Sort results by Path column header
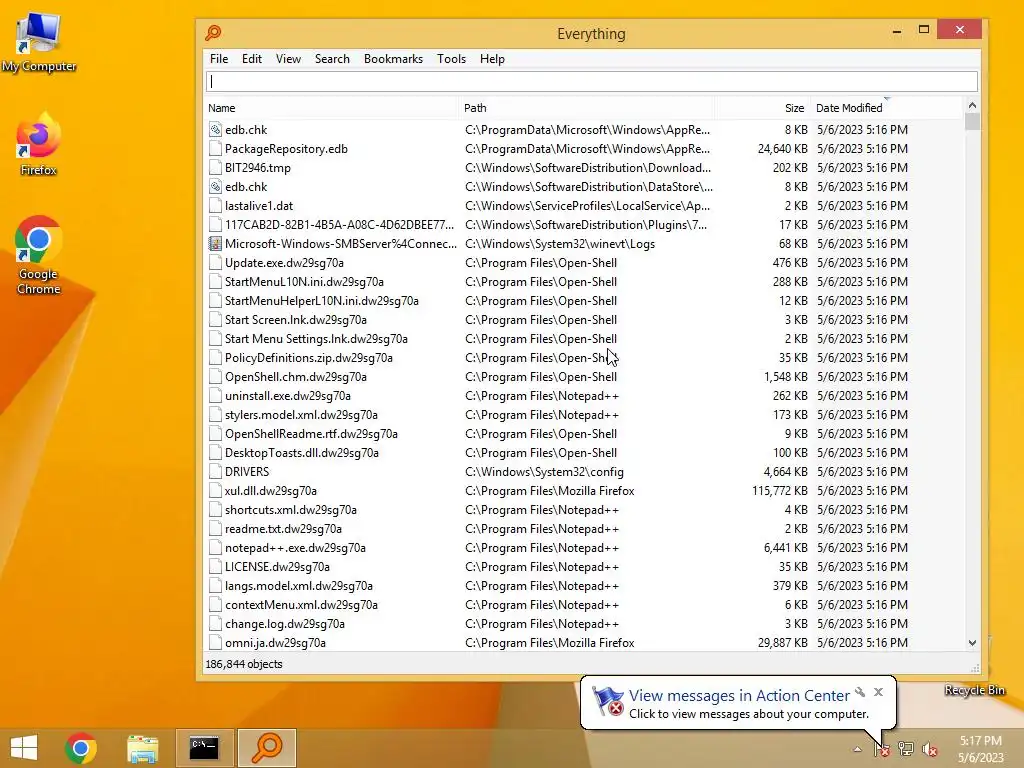 [x=586, y=108]
